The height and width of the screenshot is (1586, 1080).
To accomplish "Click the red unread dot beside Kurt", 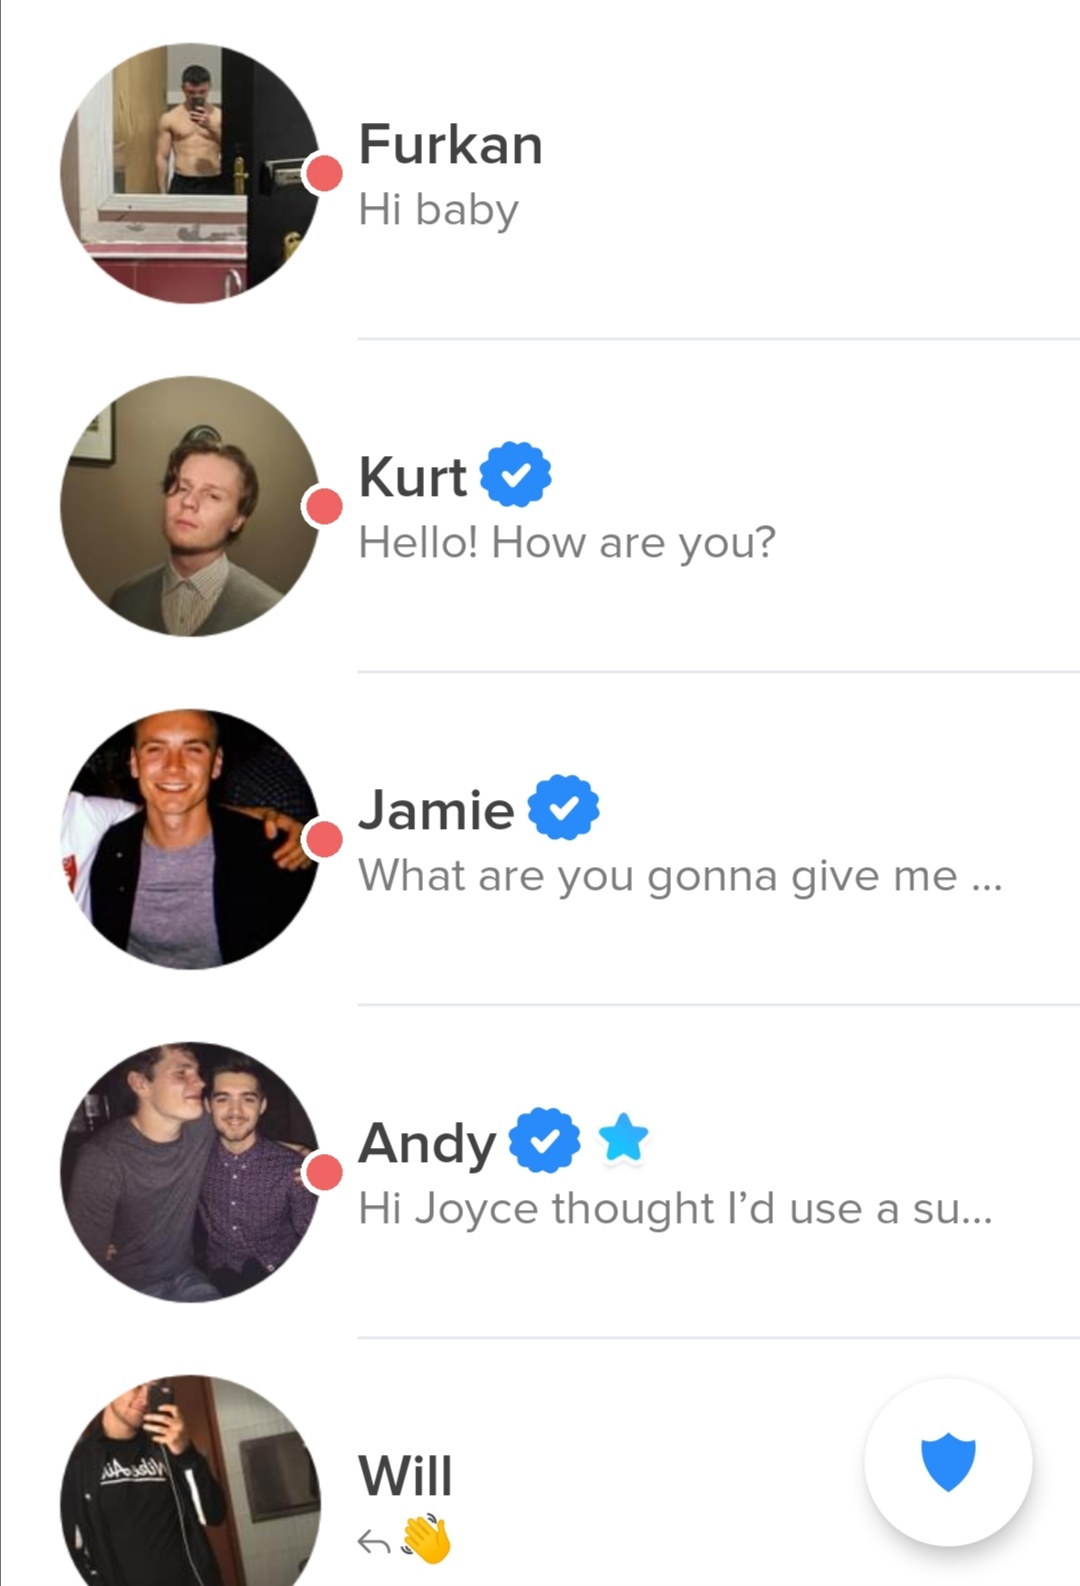I will (x=323, y=506).
